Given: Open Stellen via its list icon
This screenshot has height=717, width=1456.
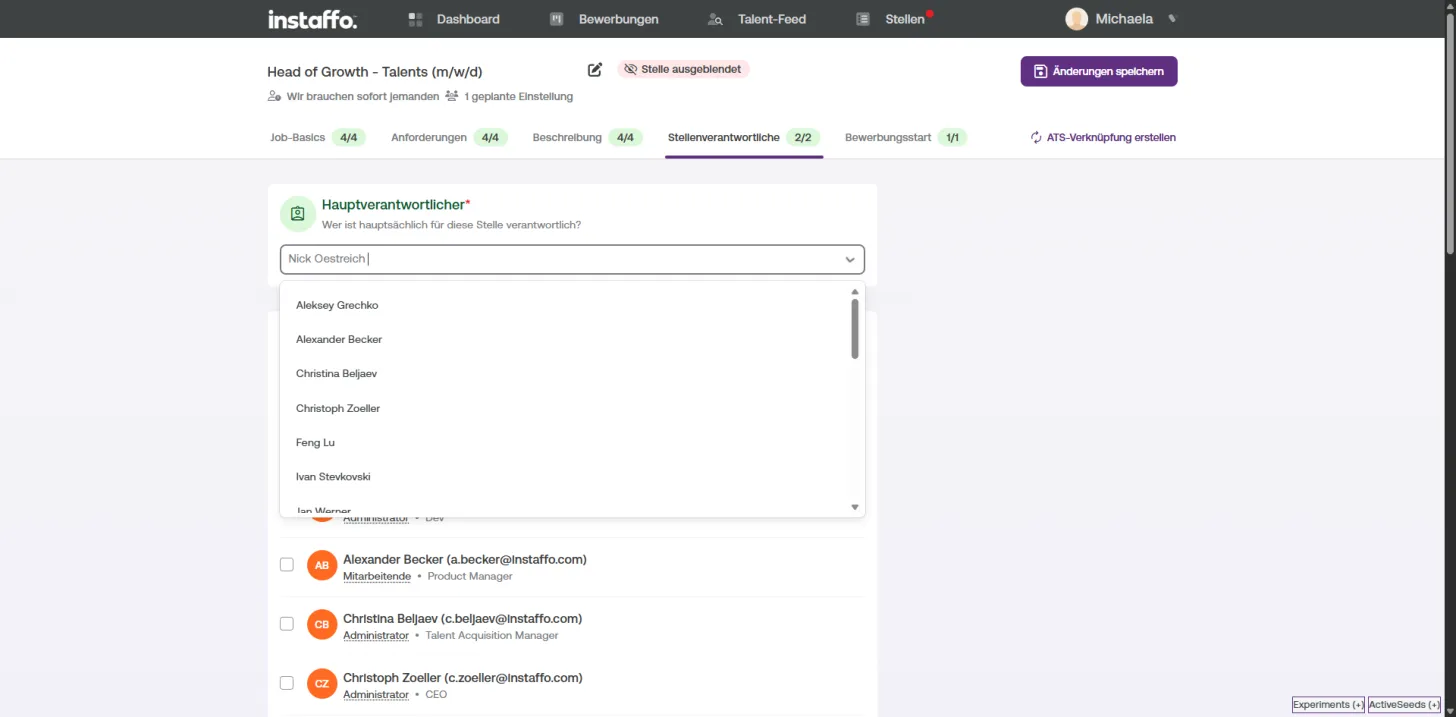Looking at the screenshot, I should [x=863, y=19].
